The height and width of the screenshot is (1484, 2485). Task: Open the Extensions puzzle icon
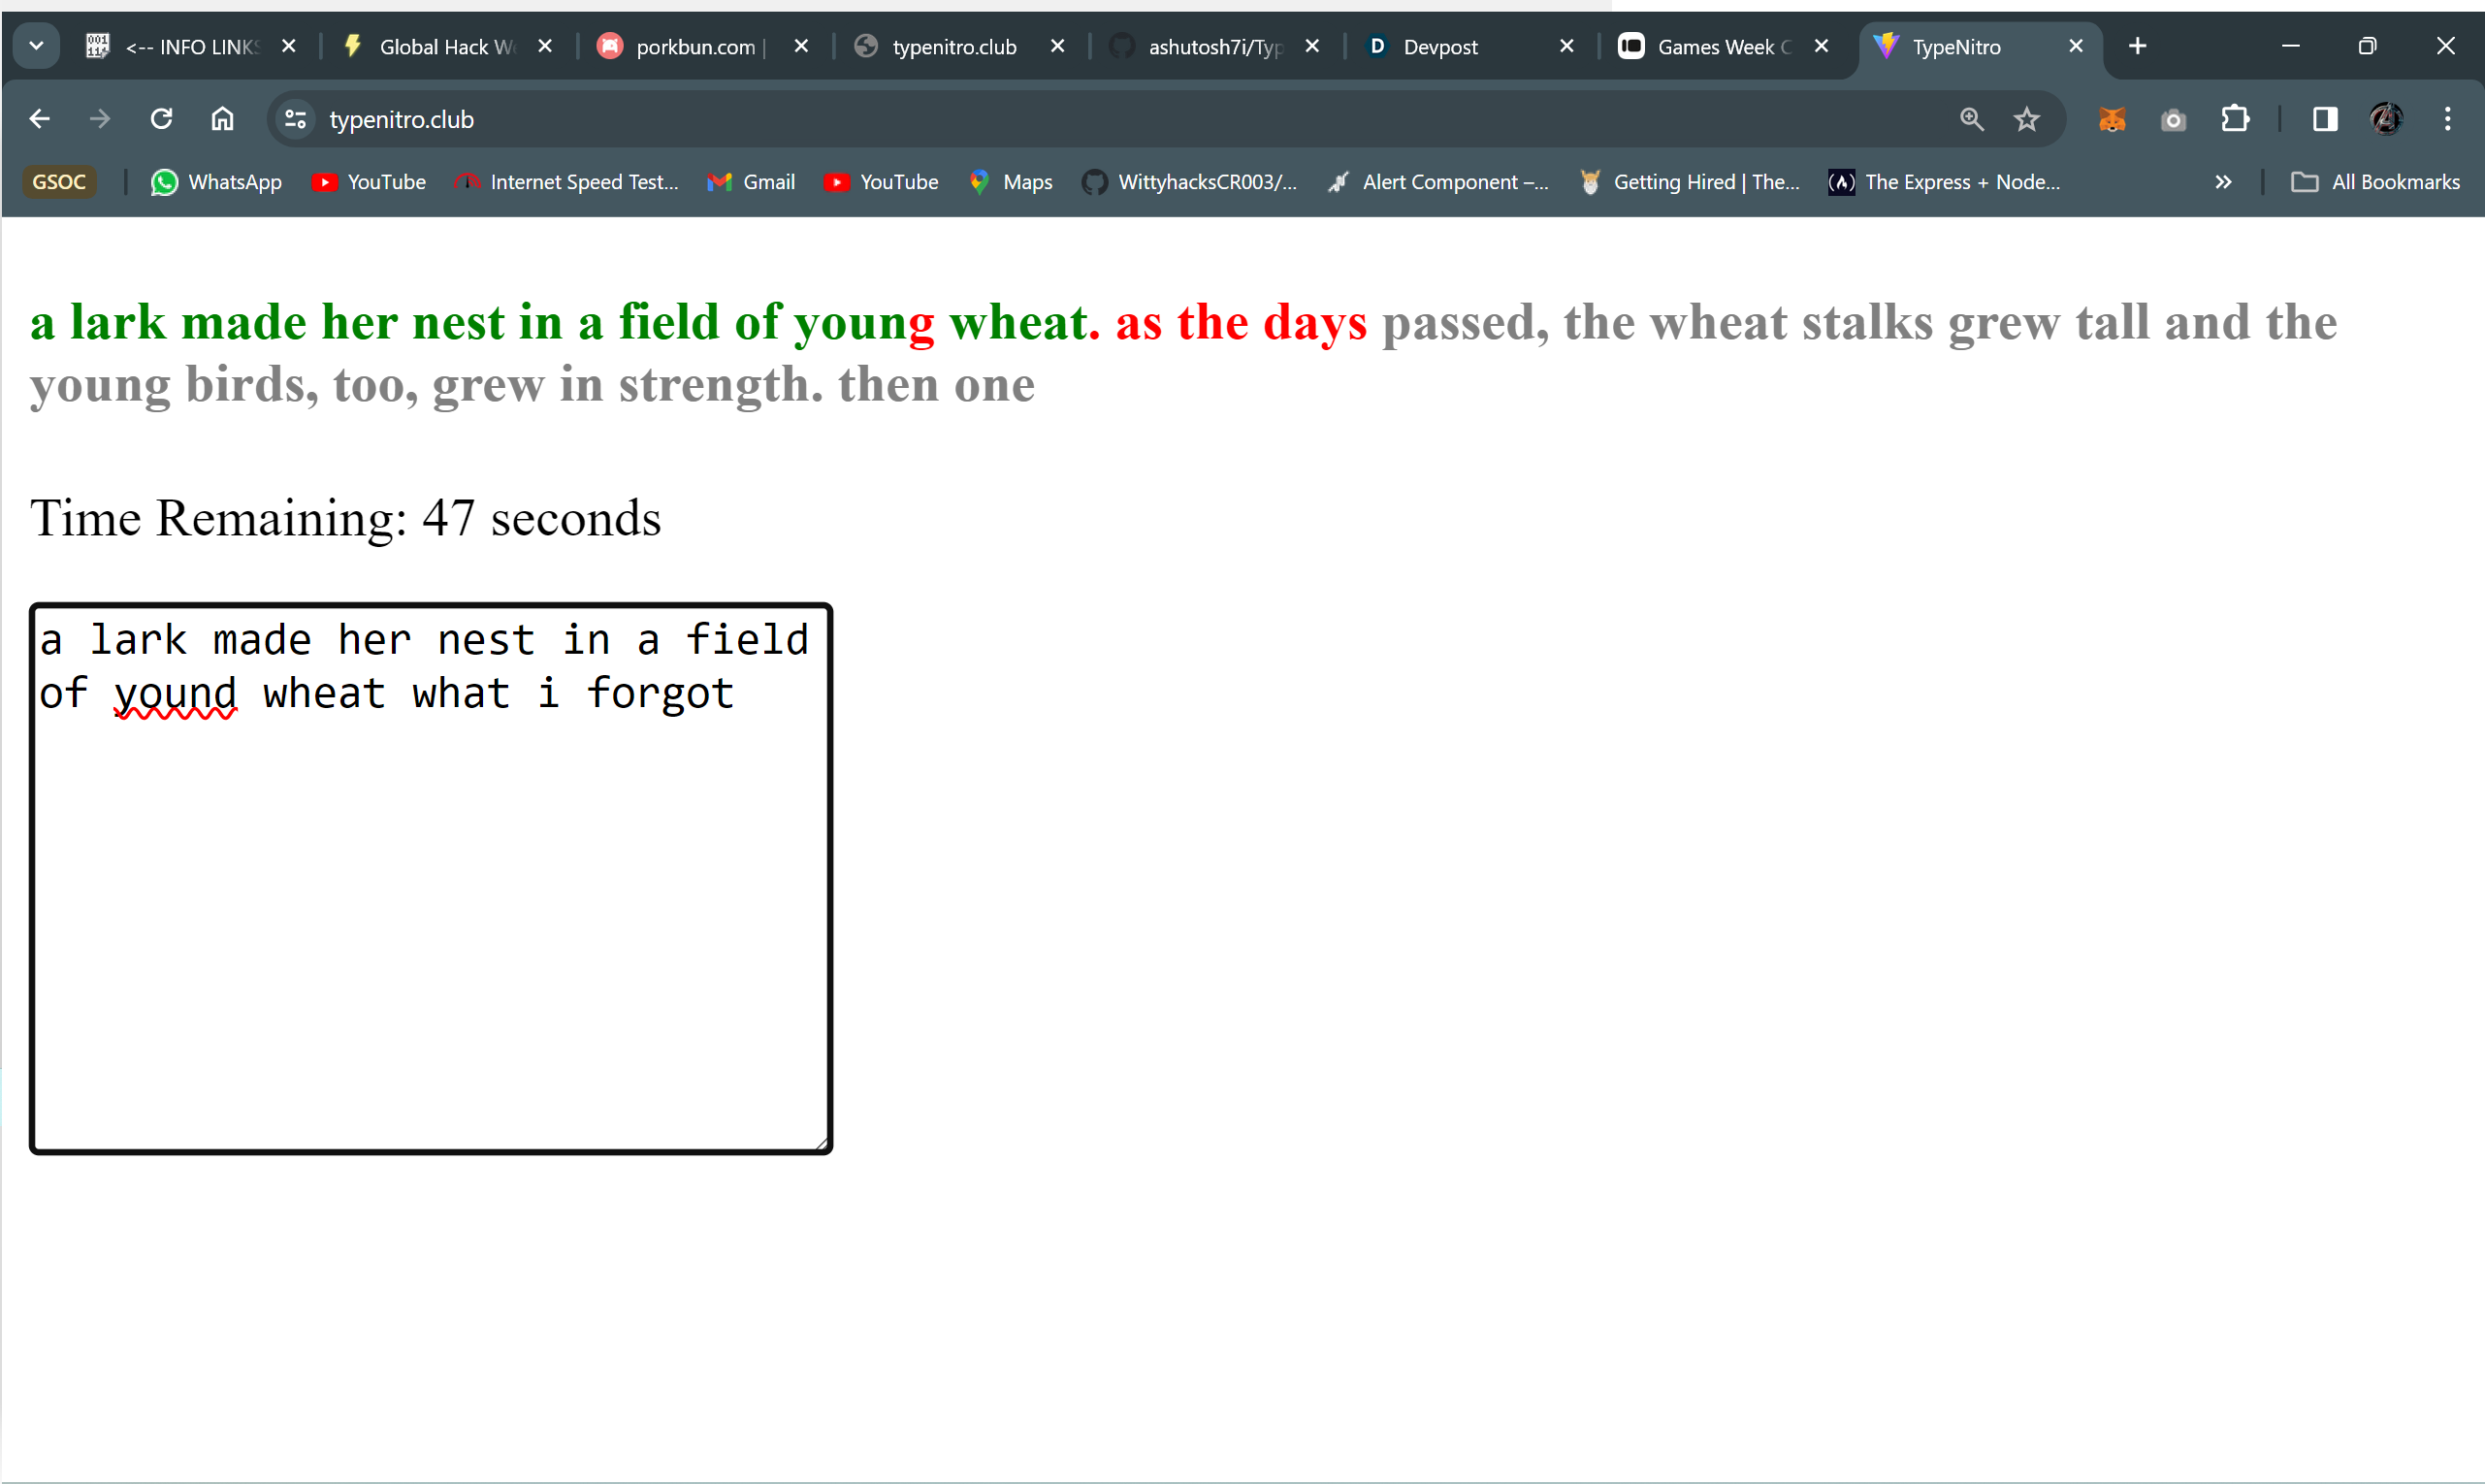tap(2234, 119)
